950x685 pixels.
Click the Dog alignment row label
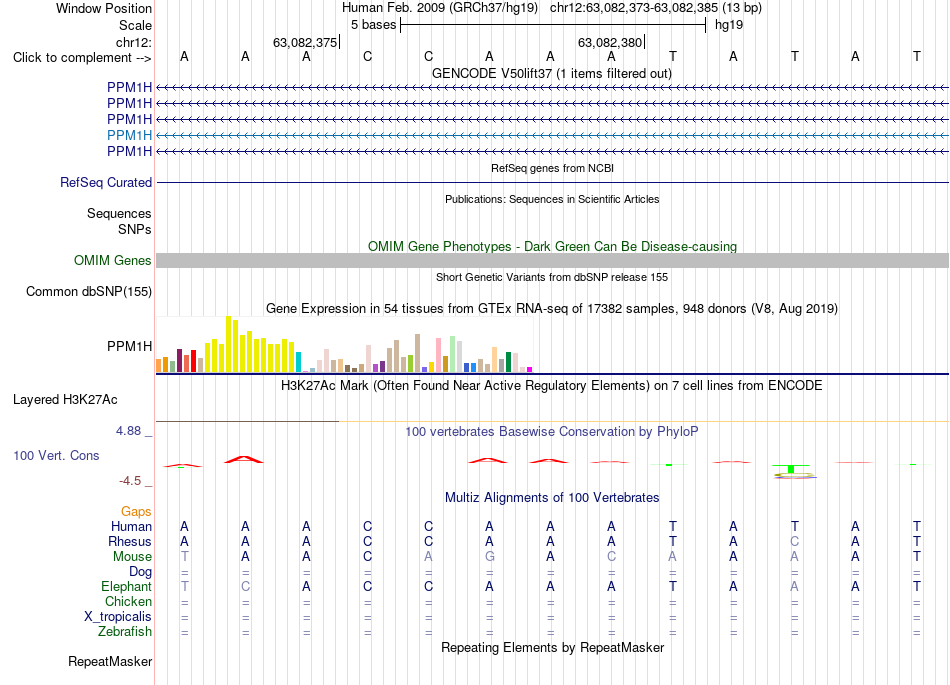point(141,572)
